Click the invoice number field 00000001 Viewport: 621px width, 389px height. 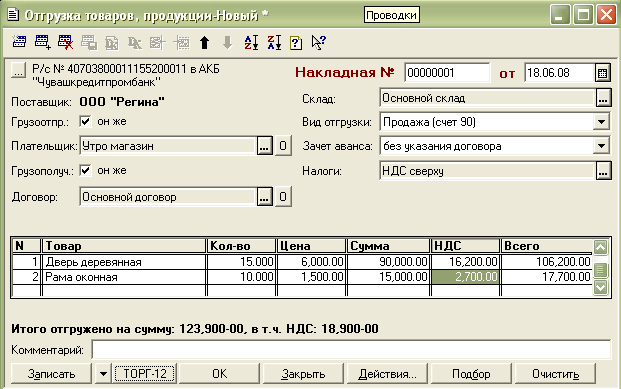click(x=447, y=73)
